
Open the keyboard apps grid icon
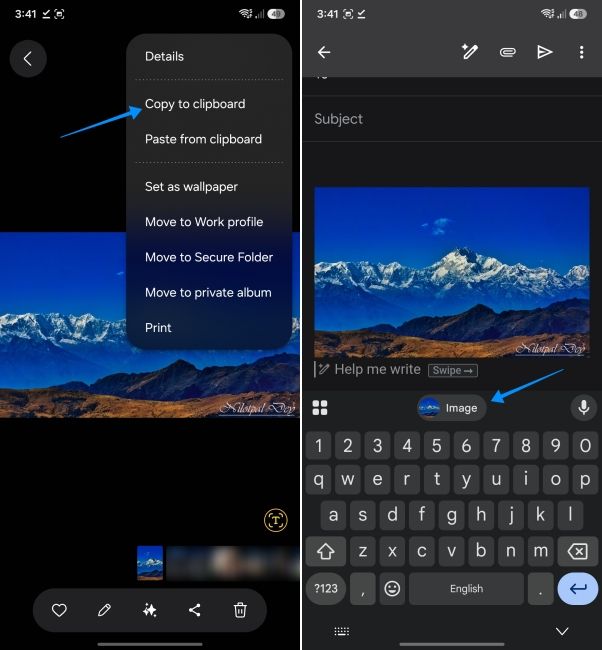pyautogui.click(x=320, y=408)
